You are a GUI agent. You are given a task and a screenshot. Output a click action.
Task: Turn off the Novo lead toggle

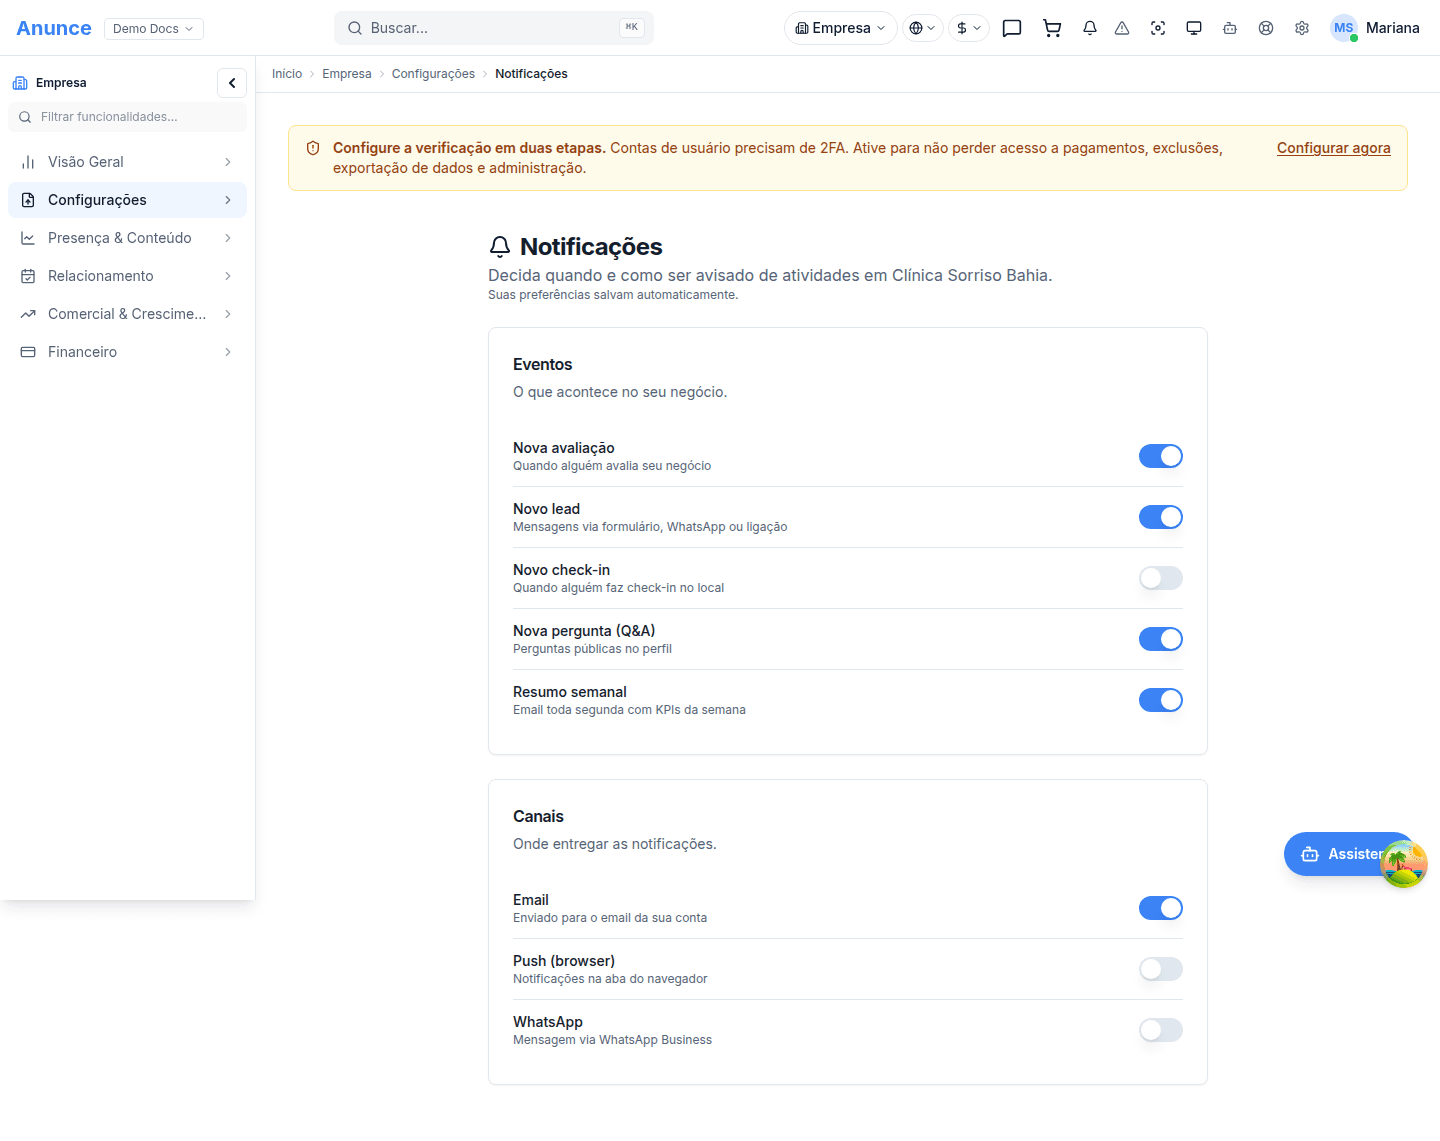click(x=1161, y=517)
